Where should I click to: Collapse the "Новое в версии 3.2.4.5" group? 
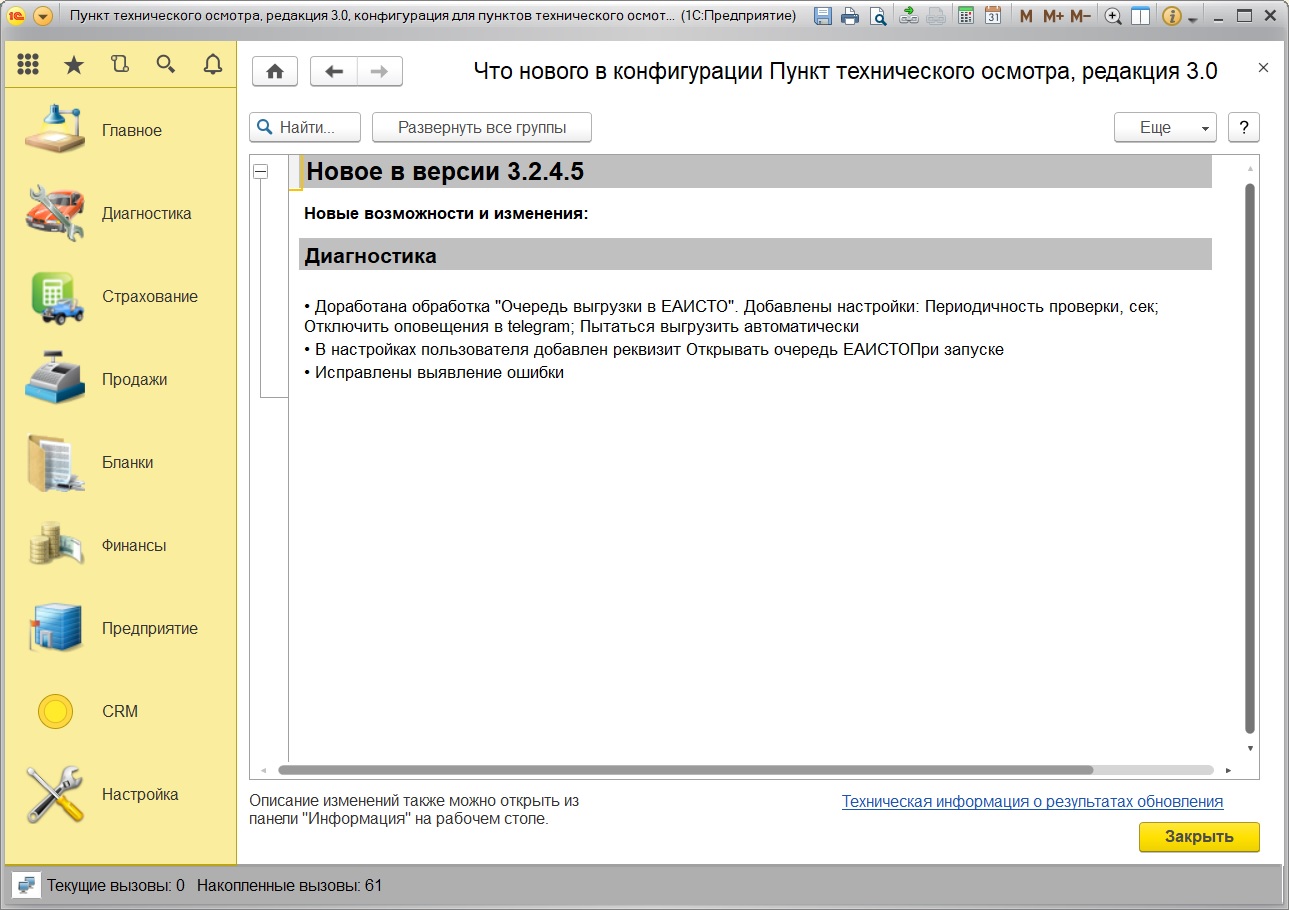tap(261, 172)
